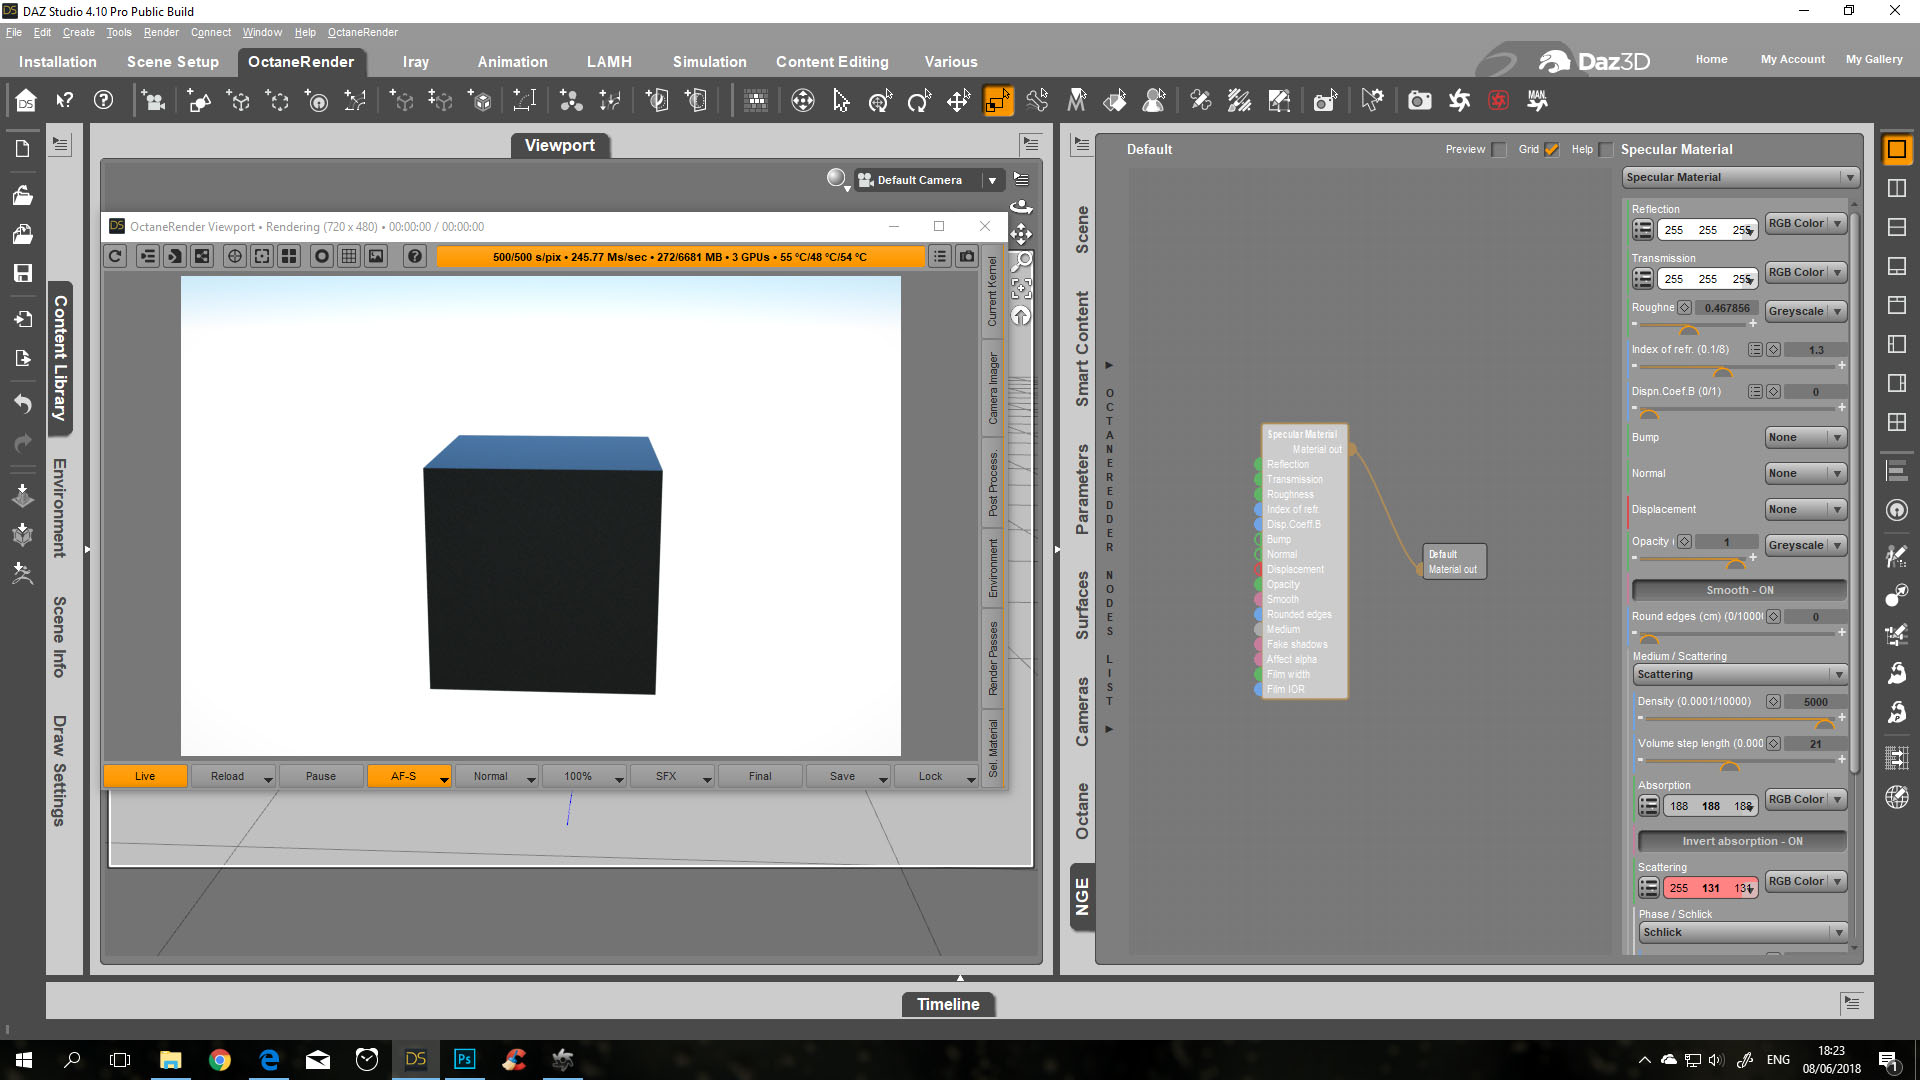
Task: Select the Translate move tool
Action: click(x=959, y=101)
